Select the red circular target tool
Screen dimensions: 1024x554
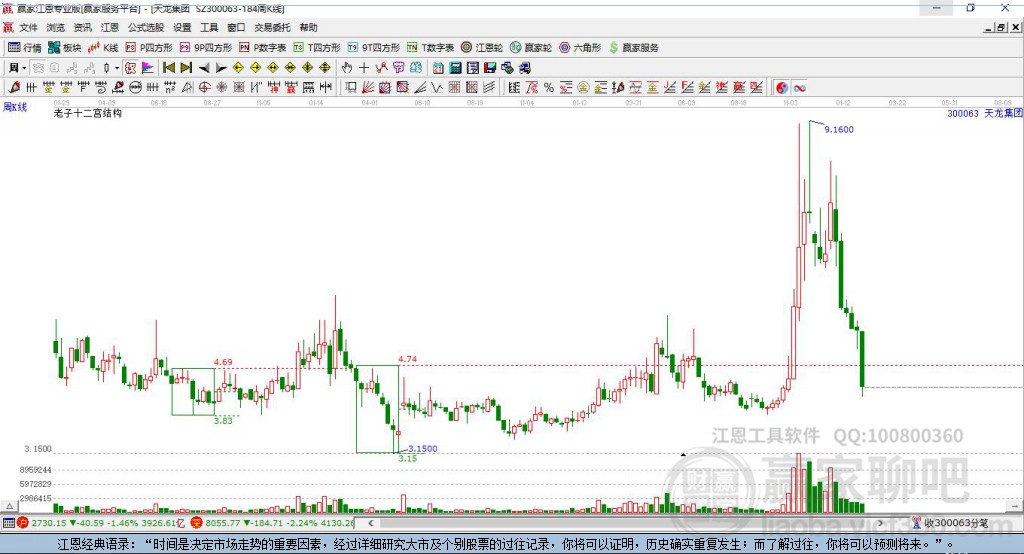pos(204,88)
